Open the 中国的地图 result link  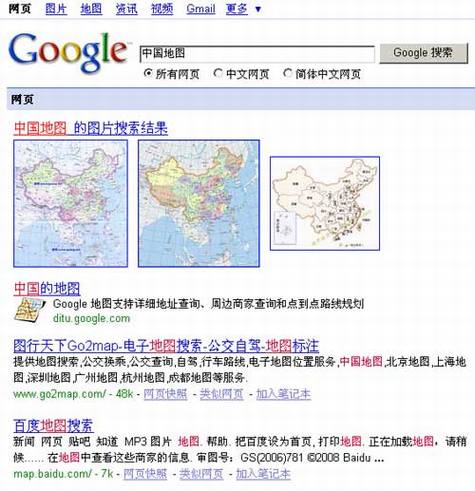click(47, 289)
